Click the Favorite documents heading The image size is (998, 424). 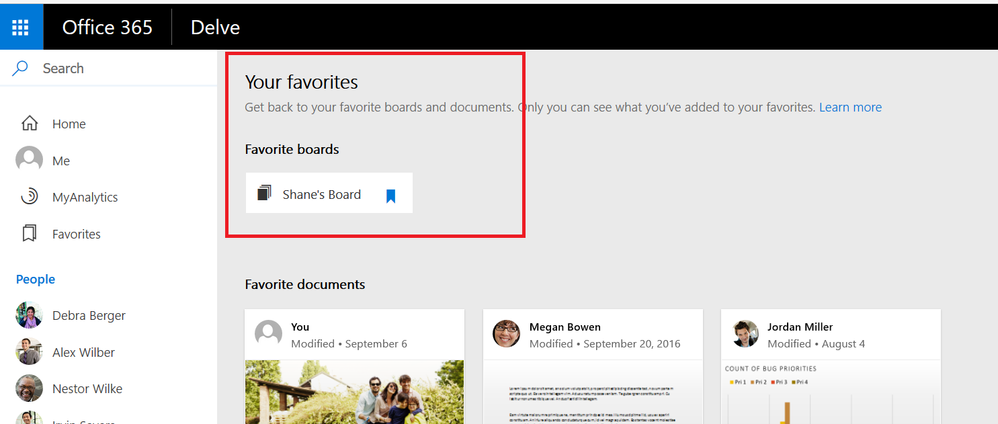coord(305,285)
